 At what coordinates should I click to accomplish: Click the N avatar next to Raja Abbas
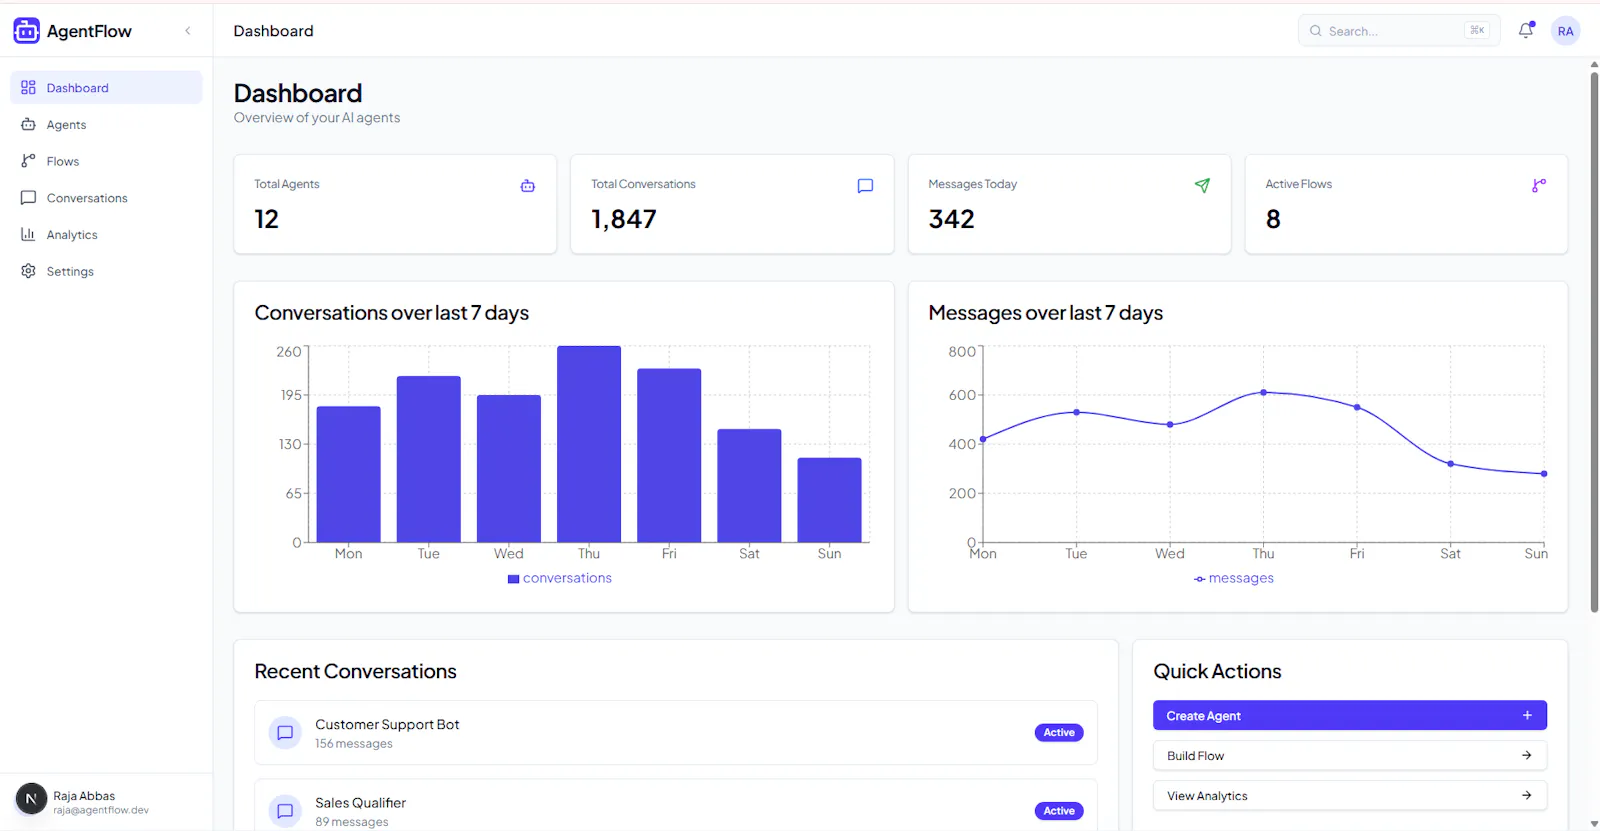pyautogui.click(x=31, y=799)
